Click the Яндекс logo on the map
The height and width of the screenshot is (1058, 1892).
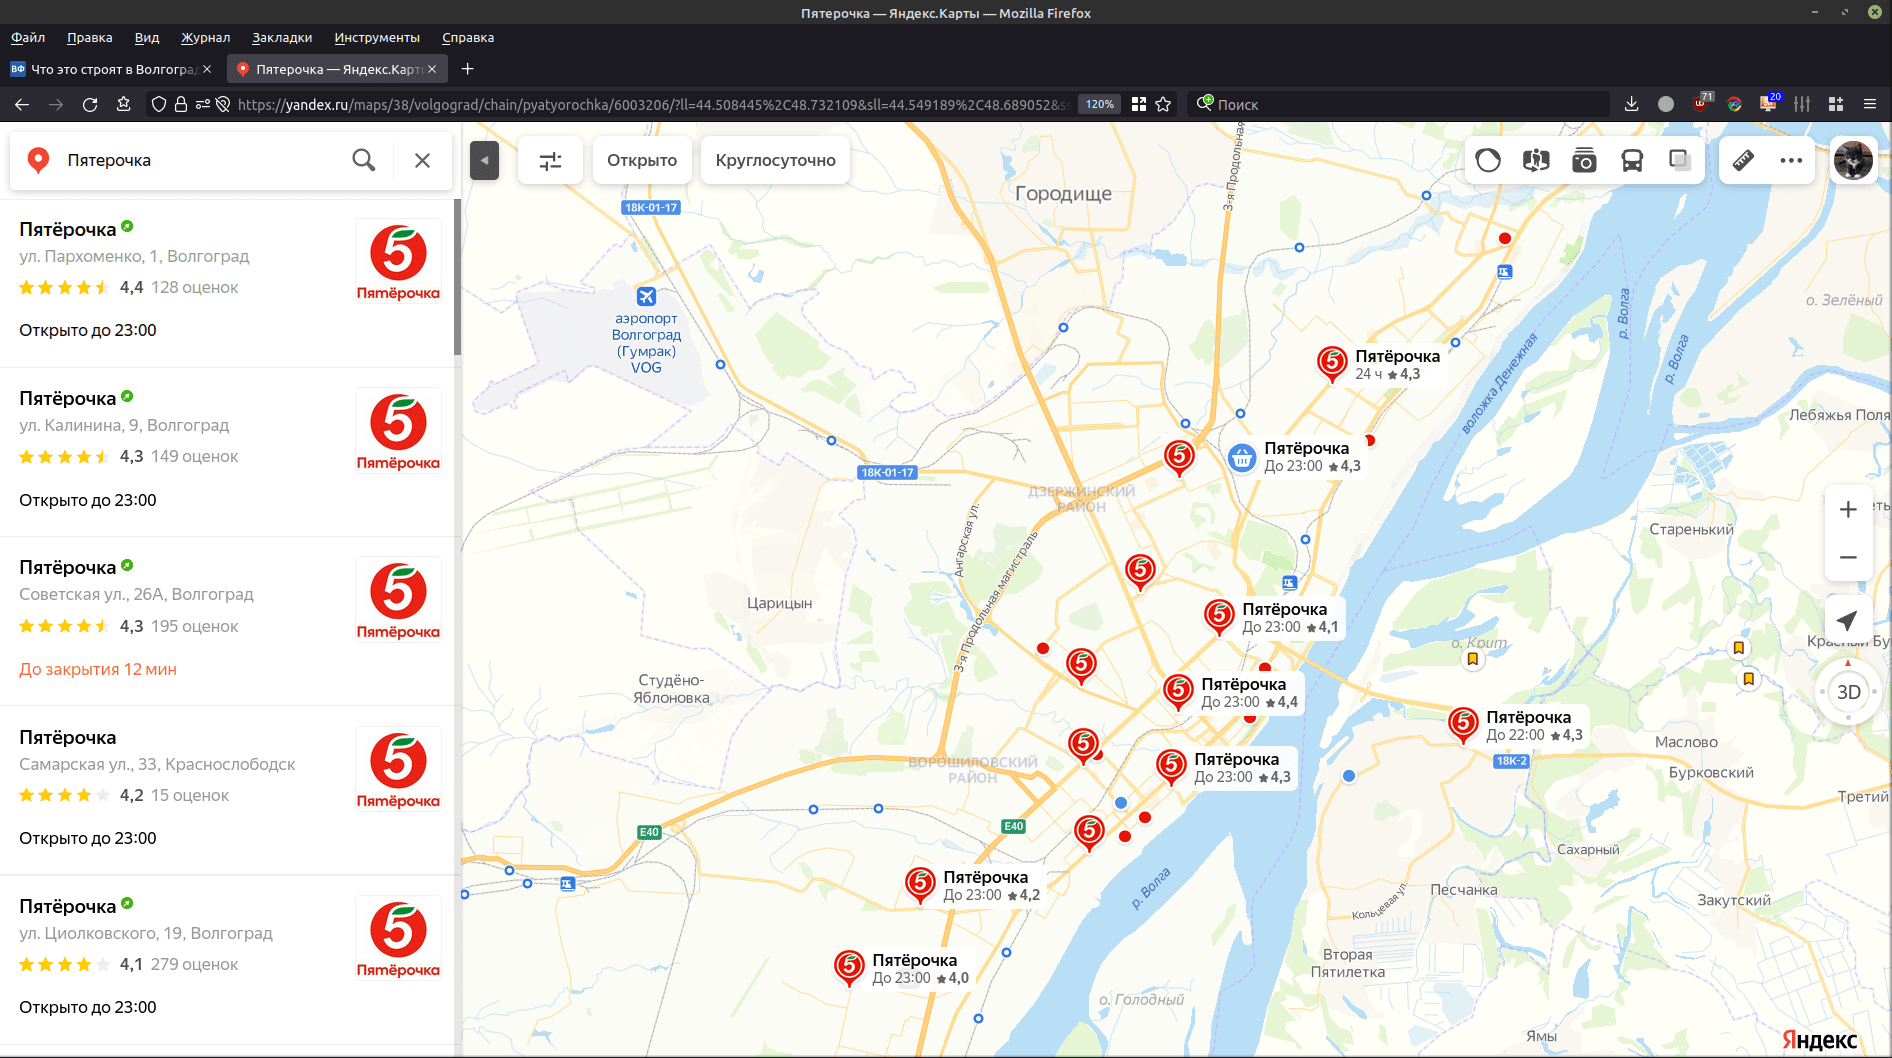pos(1819,1040)
